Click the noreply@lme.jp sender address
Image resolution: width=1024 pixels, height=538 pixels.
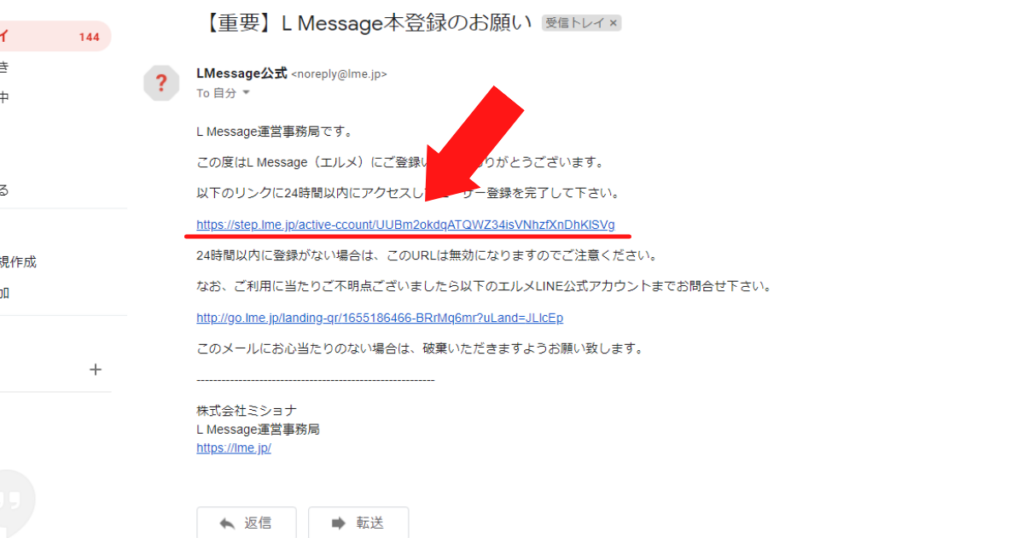339,74
